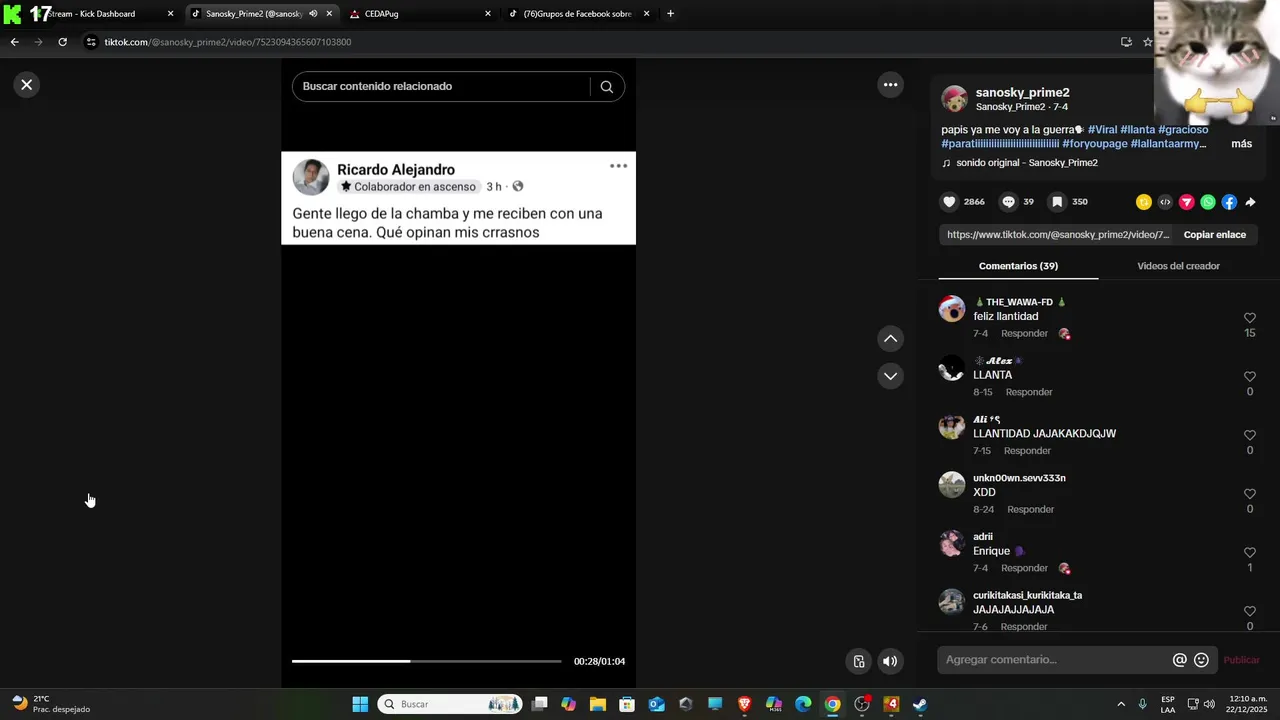This screenshot has width=1280, height=720.
Task: Insert mention with @ icon in comment box
Action: [1180, 660]
